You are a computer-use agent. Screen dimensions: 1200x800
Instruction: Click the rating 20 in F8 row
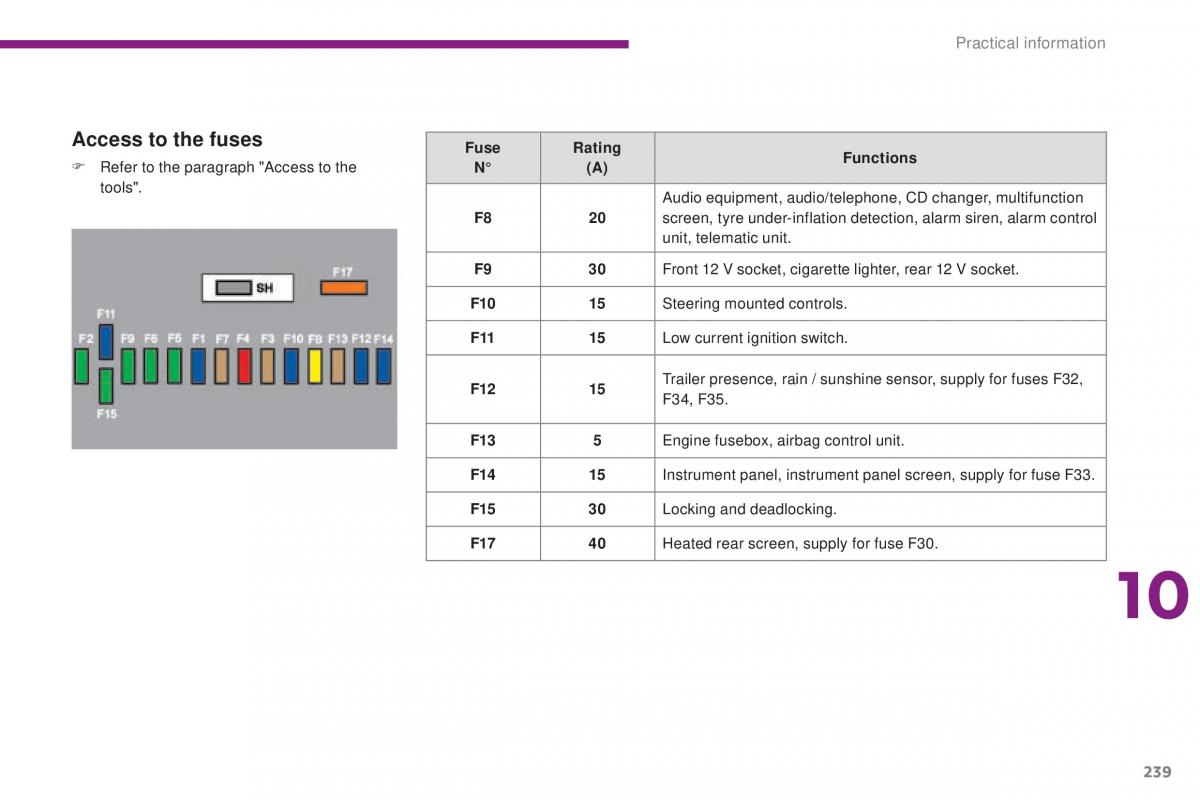click(597, 218)
